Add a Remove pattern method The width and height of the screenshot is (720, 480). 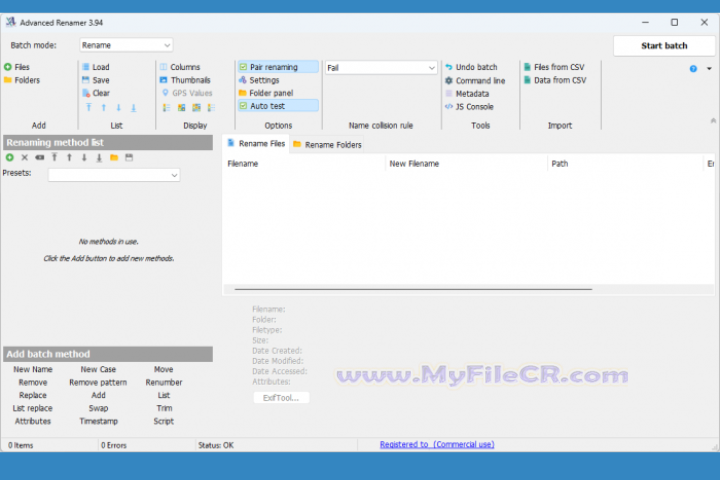point(98,382)
